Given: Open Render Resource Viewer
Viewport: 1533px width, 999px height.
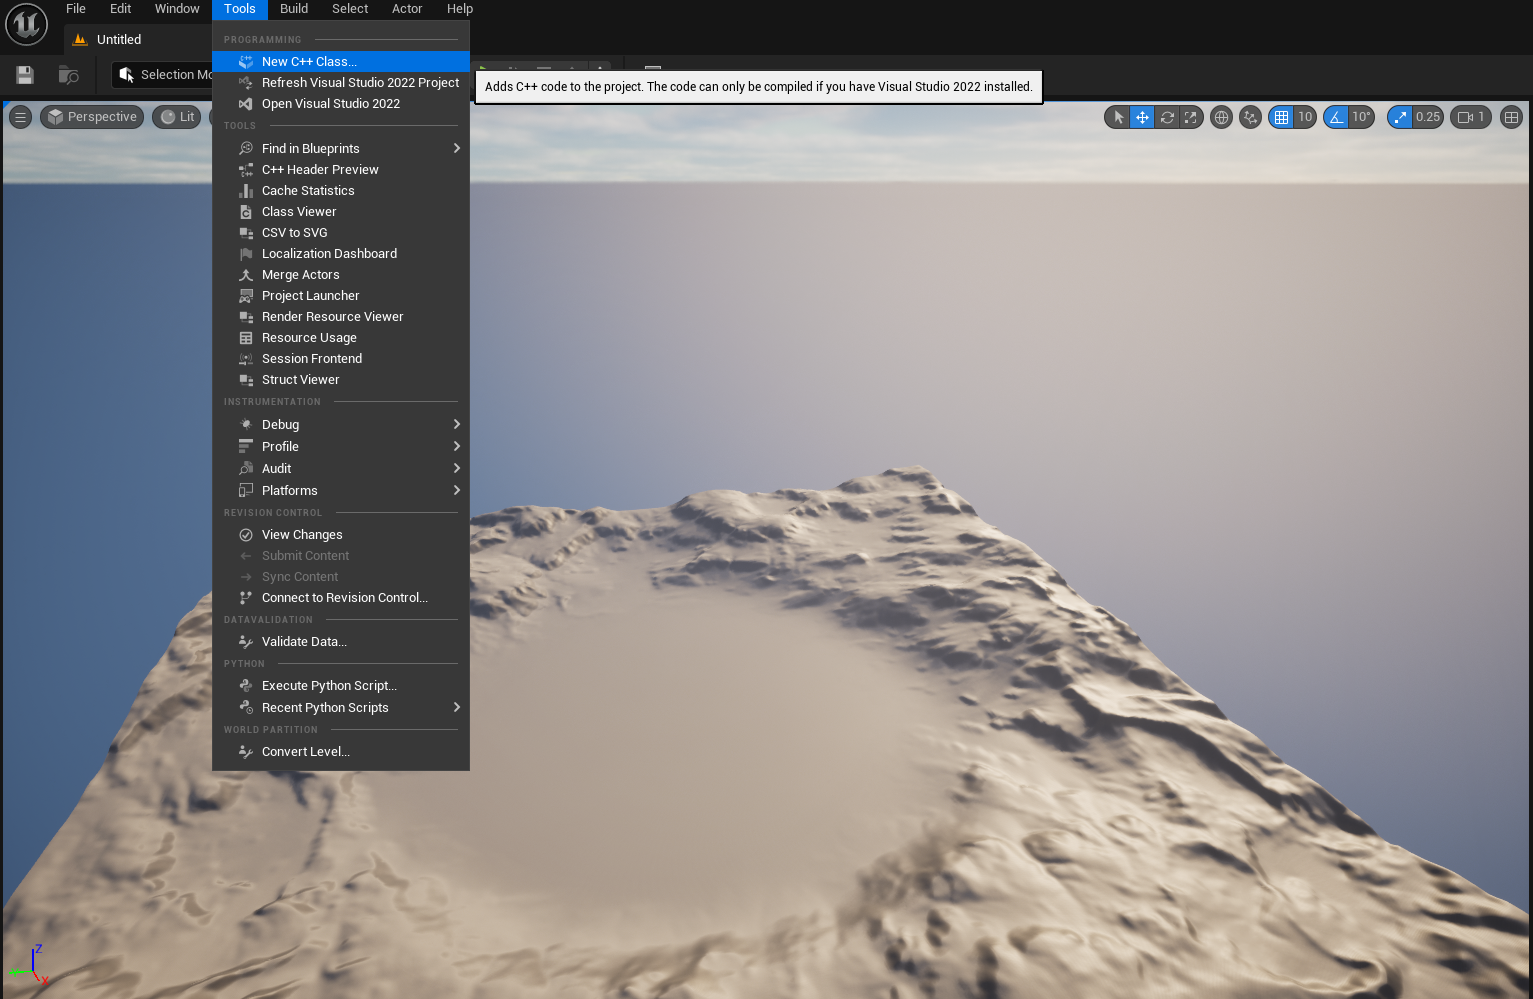Looking at the screenshot, I should click(341, 317).
